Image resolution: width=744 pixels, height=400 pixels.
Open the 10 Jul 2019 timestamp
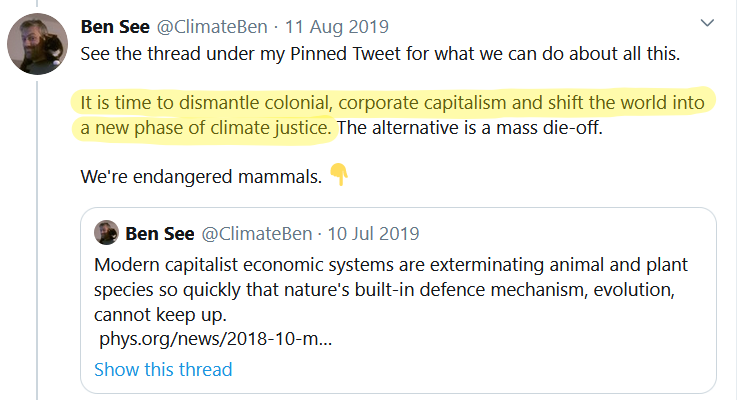click(x=373, y=233)
